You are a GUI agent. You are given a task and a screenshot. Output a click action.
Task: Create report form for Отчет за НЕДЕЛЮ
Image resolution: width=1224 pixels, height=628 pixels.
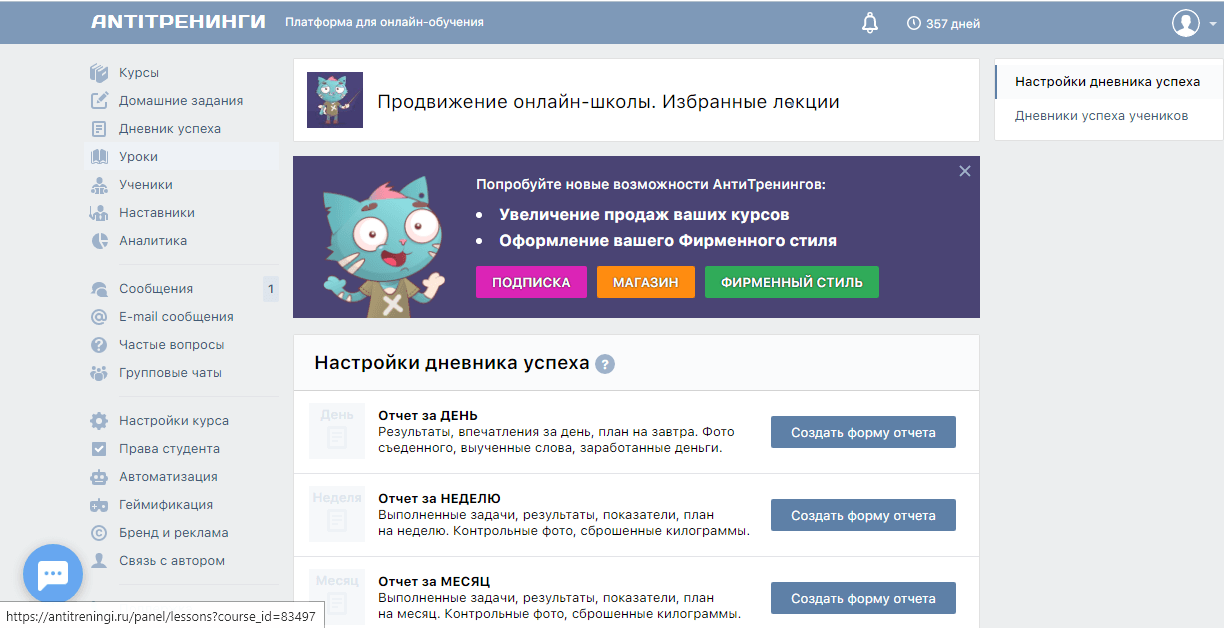[x=863, y=515]
